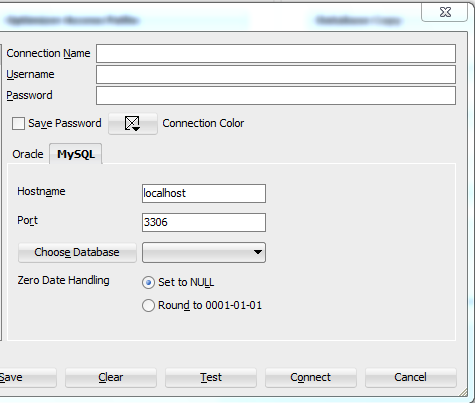
Task: Click the Port field showing 3306
Action: pyautogui.click(x=204, y=222)
